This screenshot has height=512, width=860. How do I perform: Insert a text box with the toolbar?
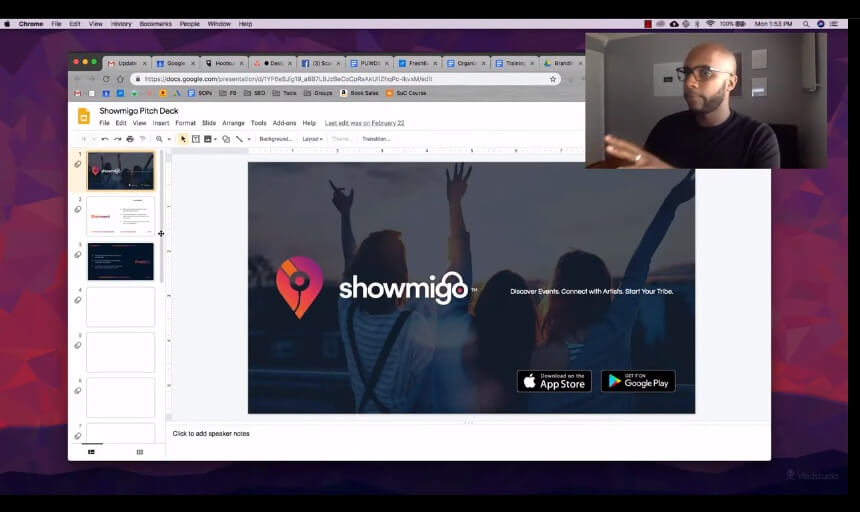(196, 139)
